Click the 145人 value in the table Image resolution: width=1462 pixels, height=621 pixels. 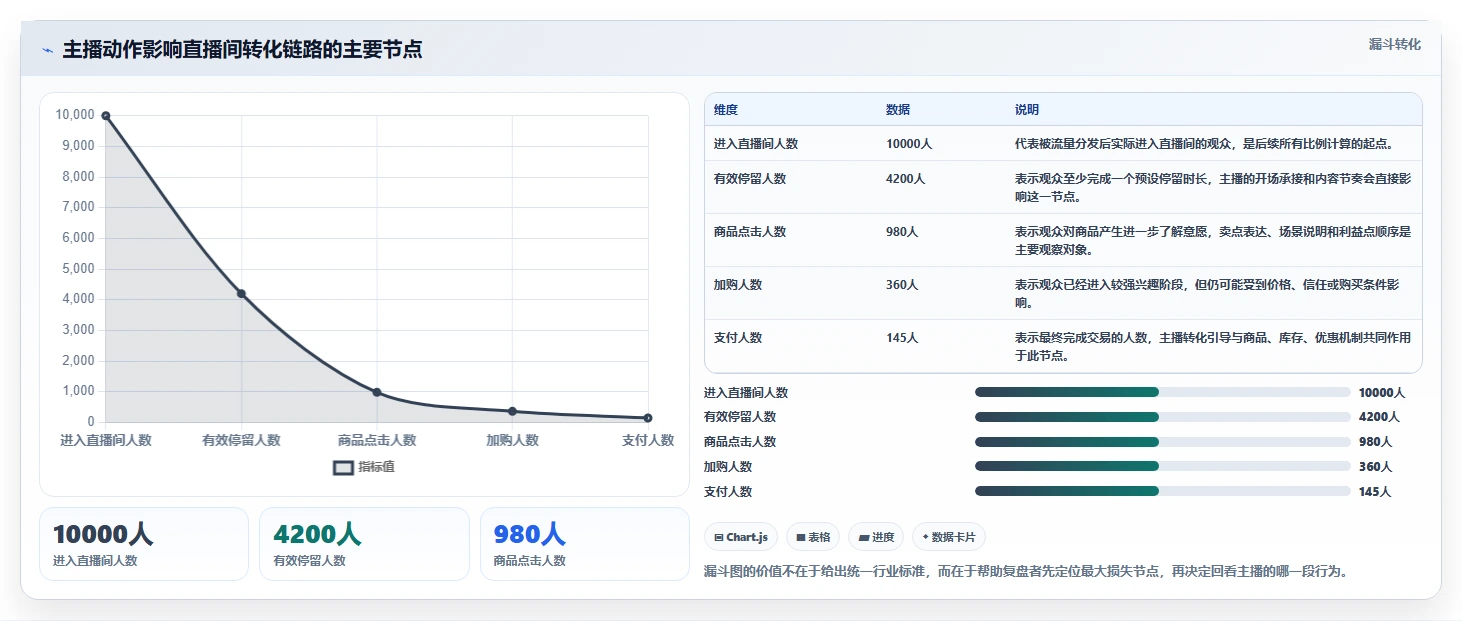coord(902,338)
